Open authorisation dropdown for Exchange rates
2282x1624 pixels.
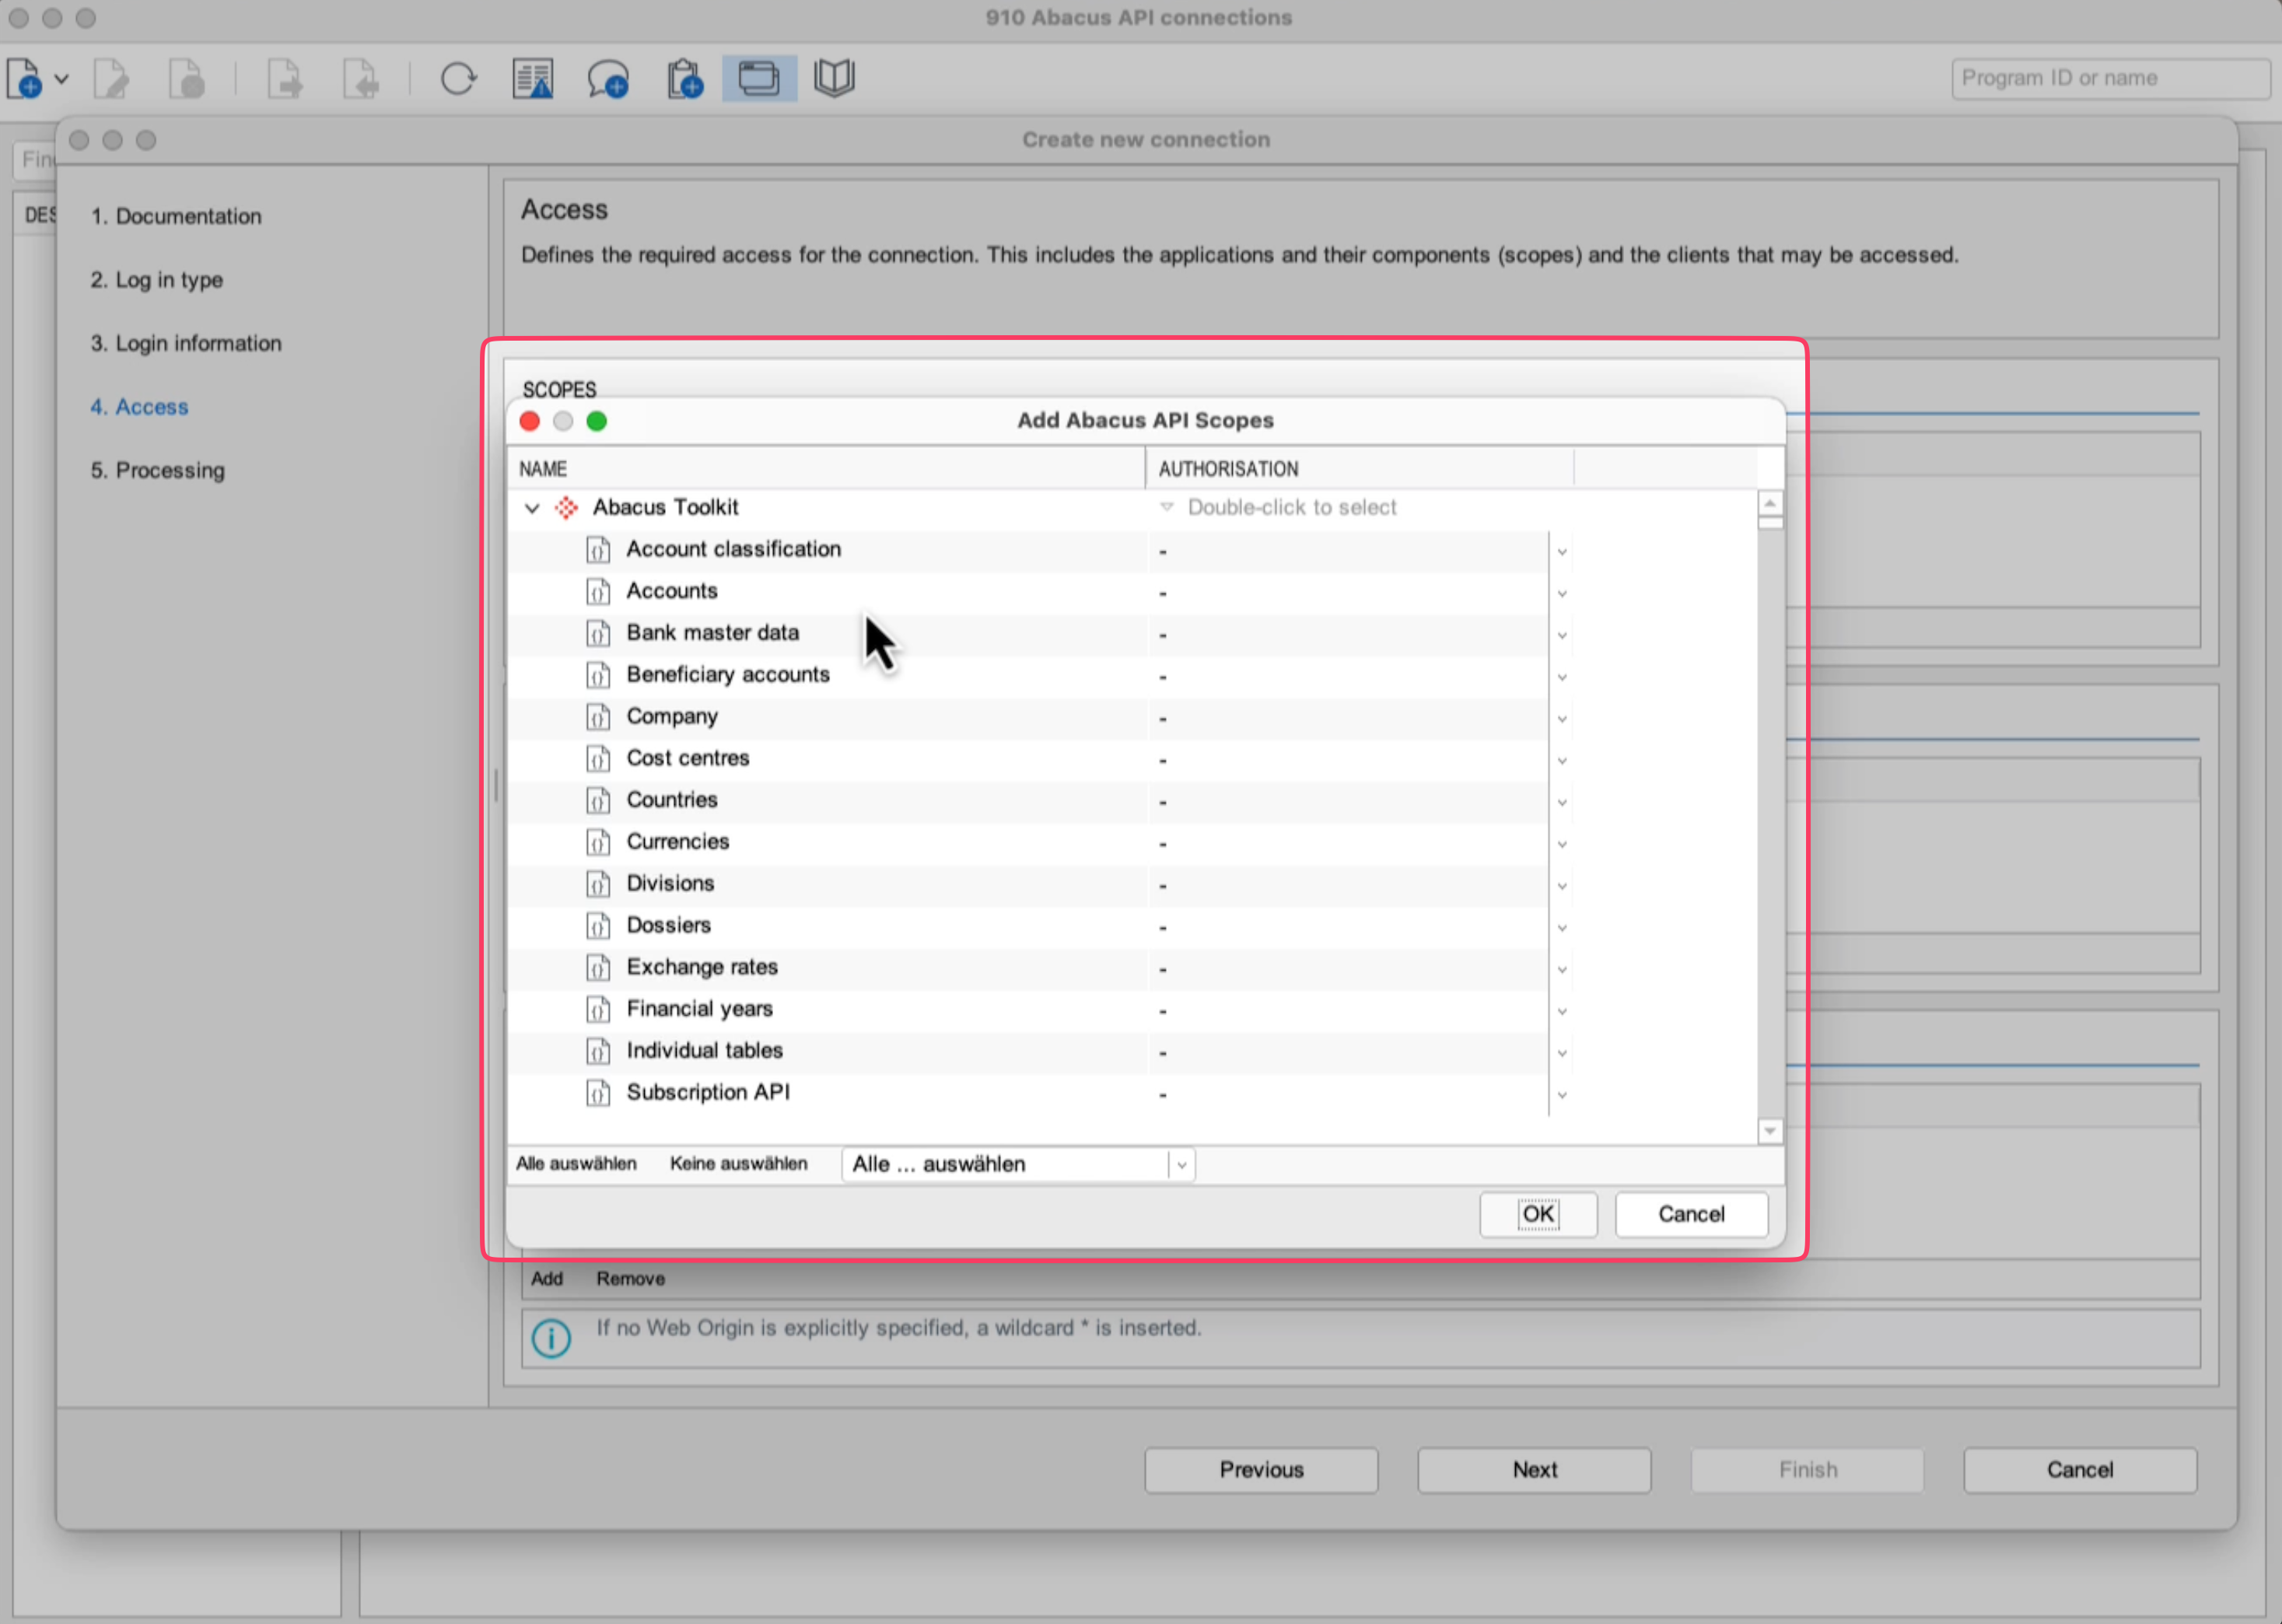1561,970
